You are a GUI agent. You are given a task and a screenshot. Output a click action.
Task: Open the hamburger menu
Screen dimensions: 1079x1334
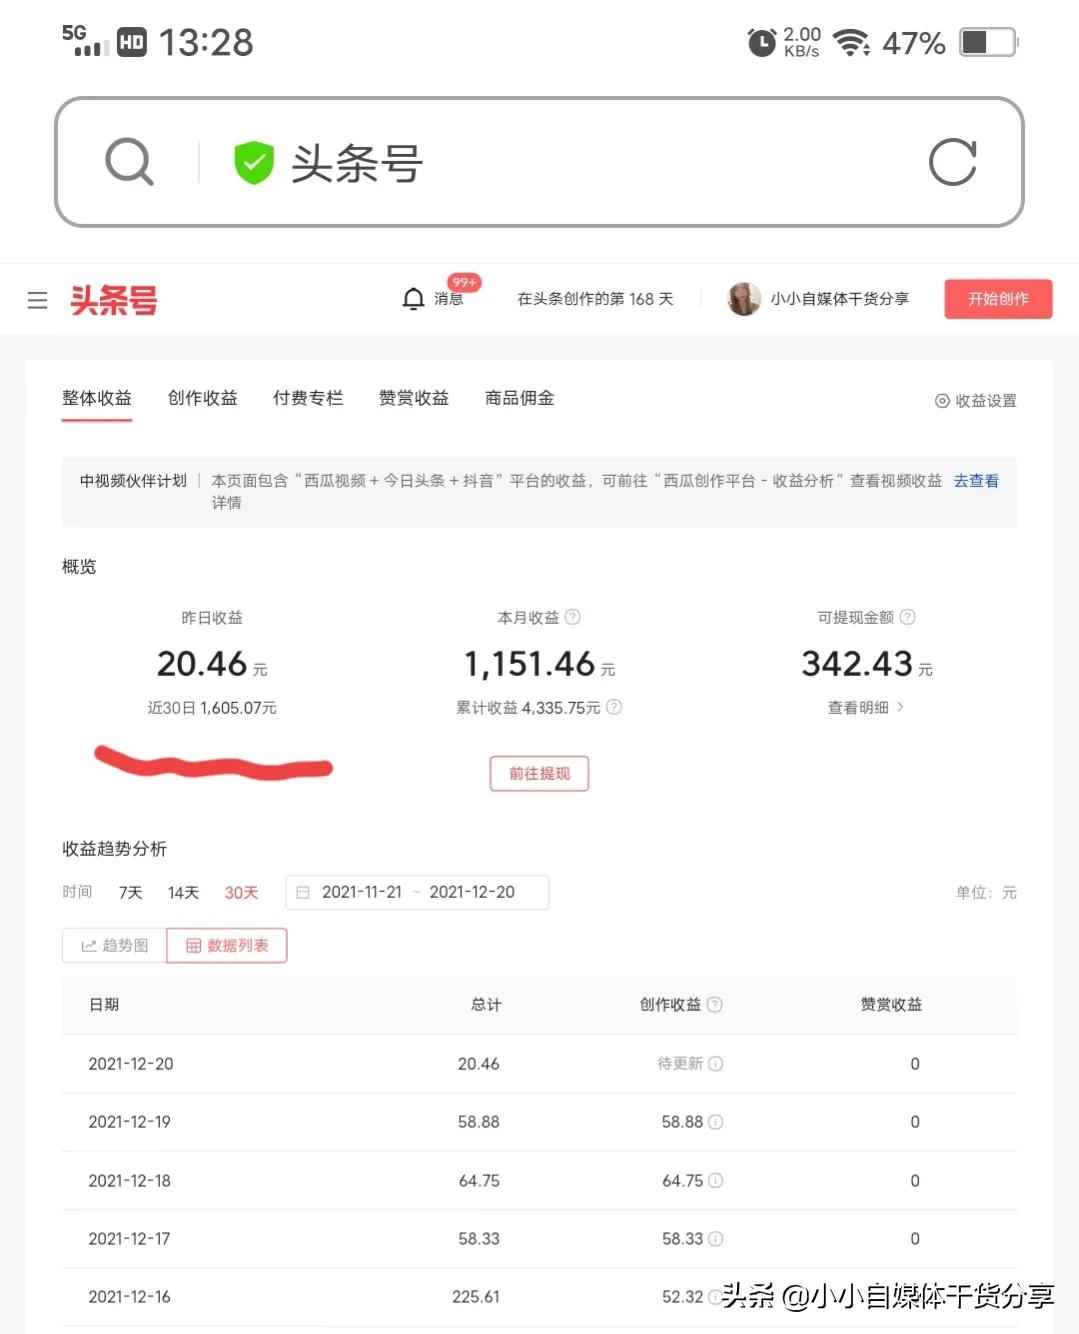38,300
